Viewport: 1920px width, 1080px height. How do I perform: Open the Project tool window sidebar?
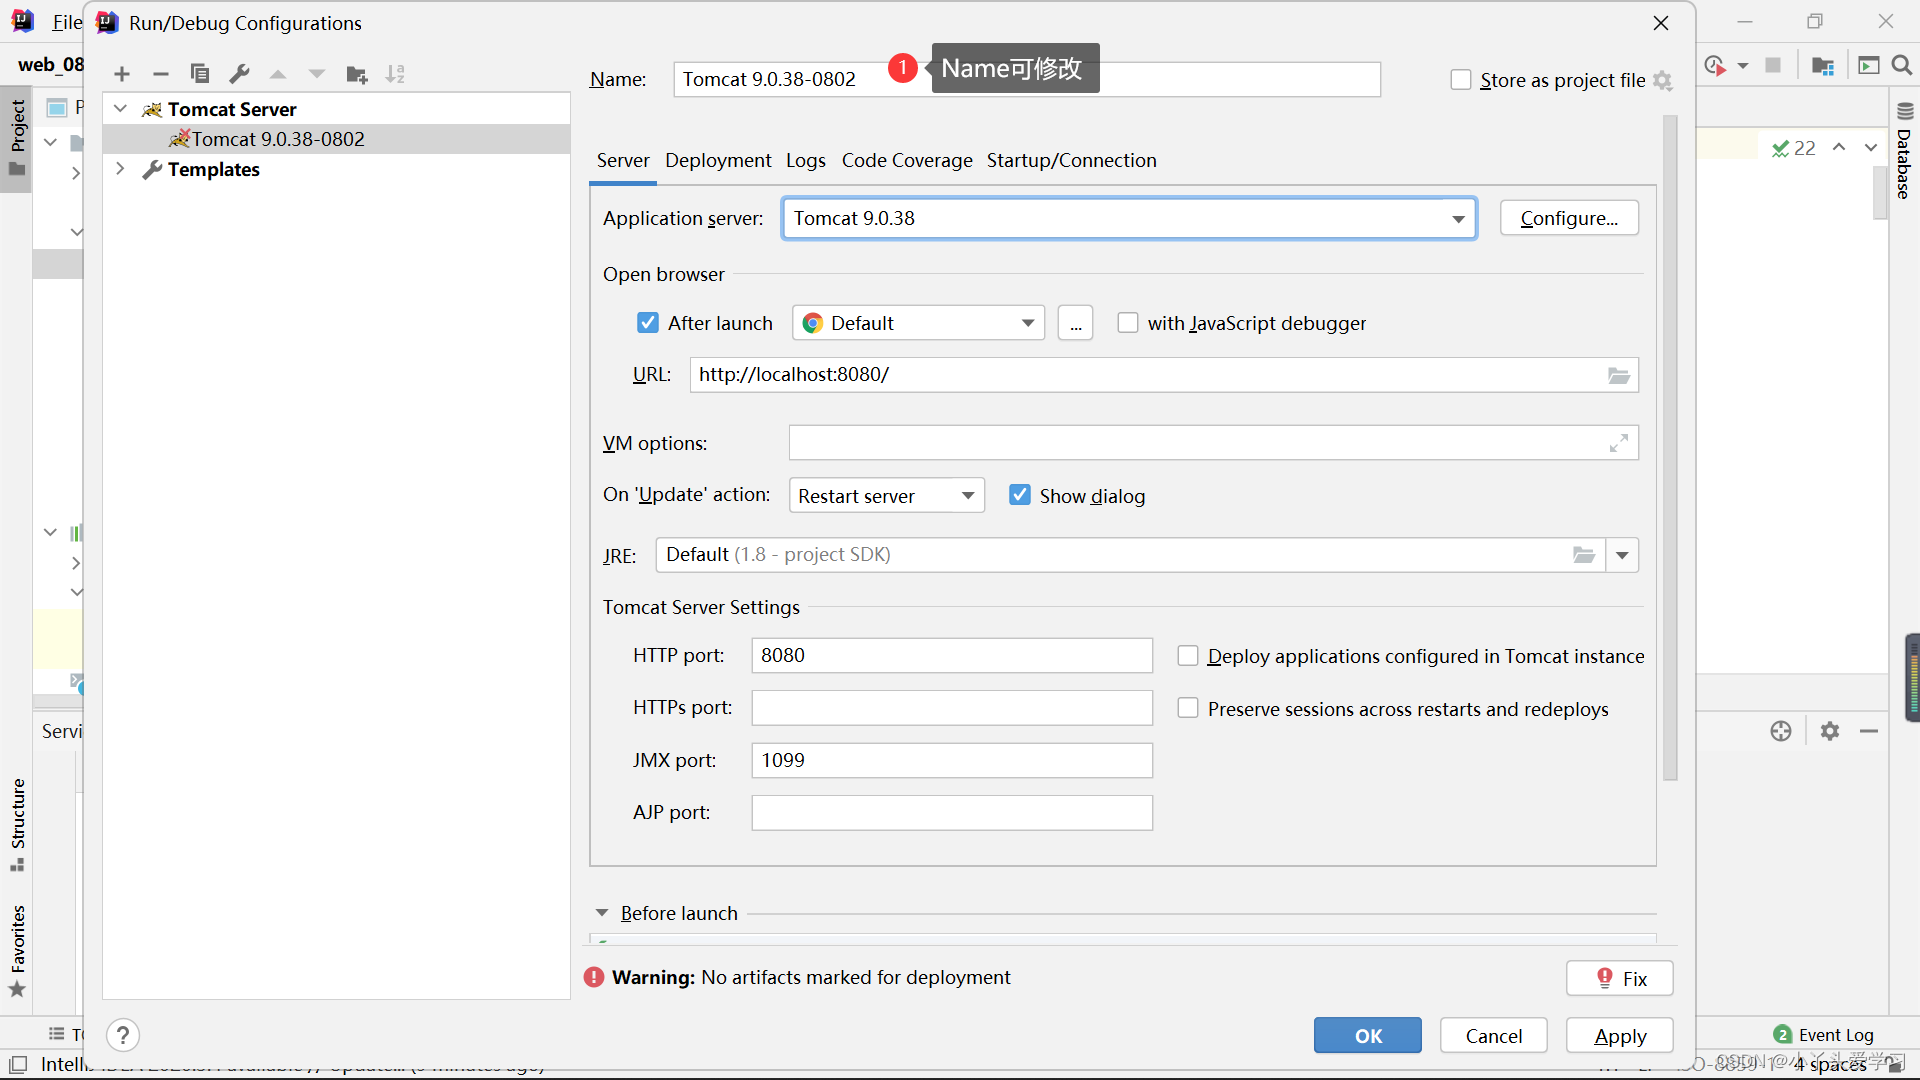(17, 138)
